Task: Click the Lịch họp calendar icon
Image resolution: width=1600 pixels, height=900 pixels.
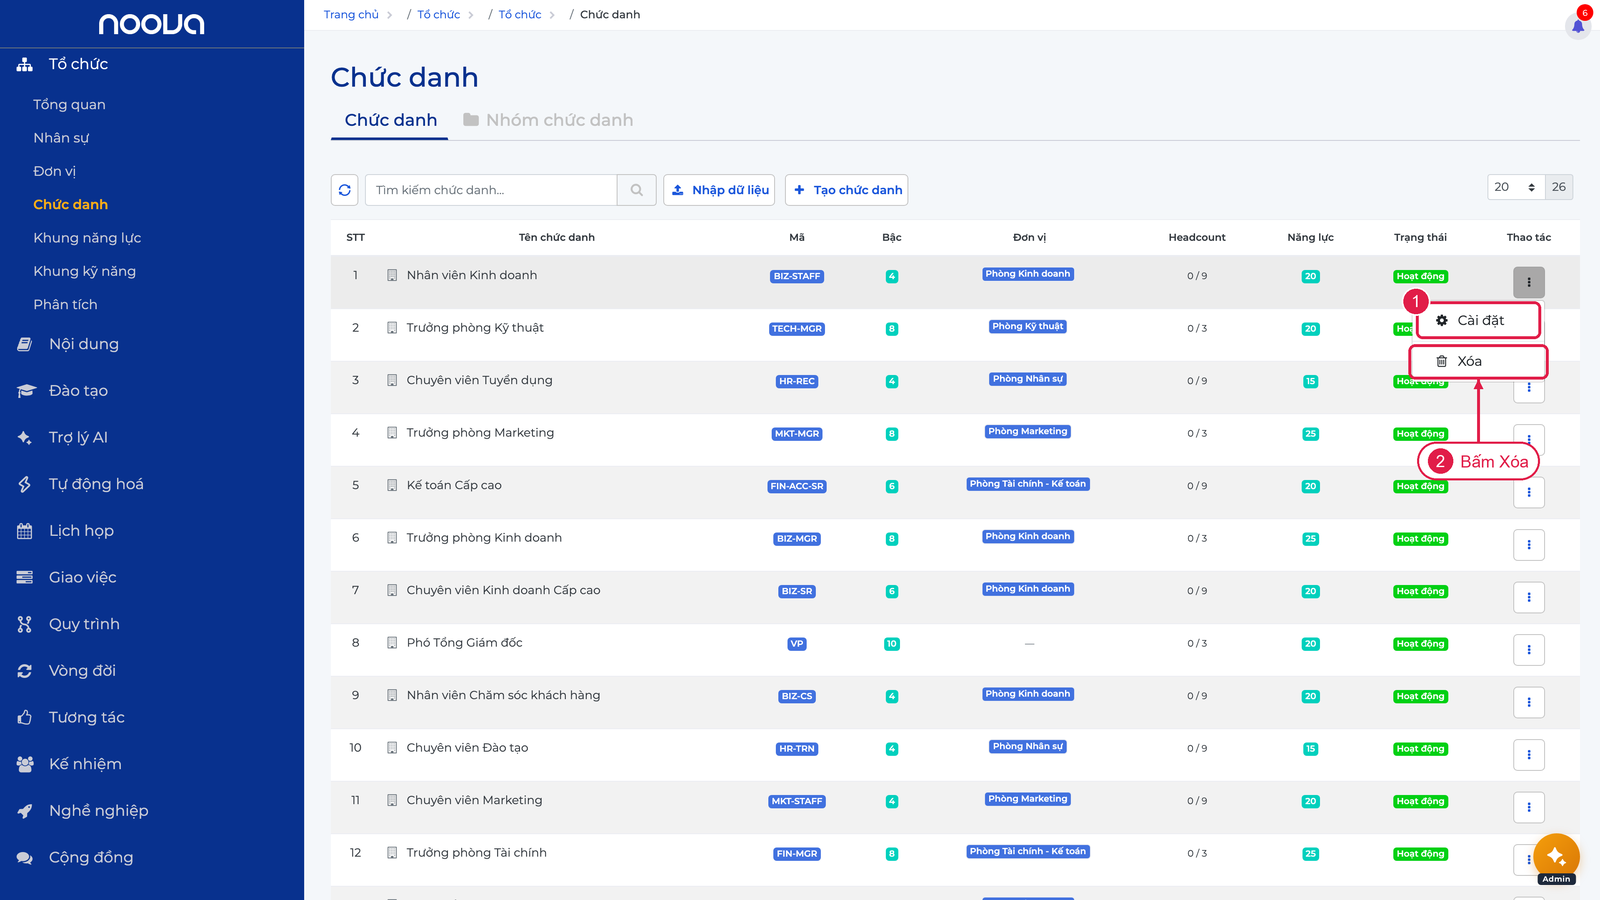Action: 25,531
